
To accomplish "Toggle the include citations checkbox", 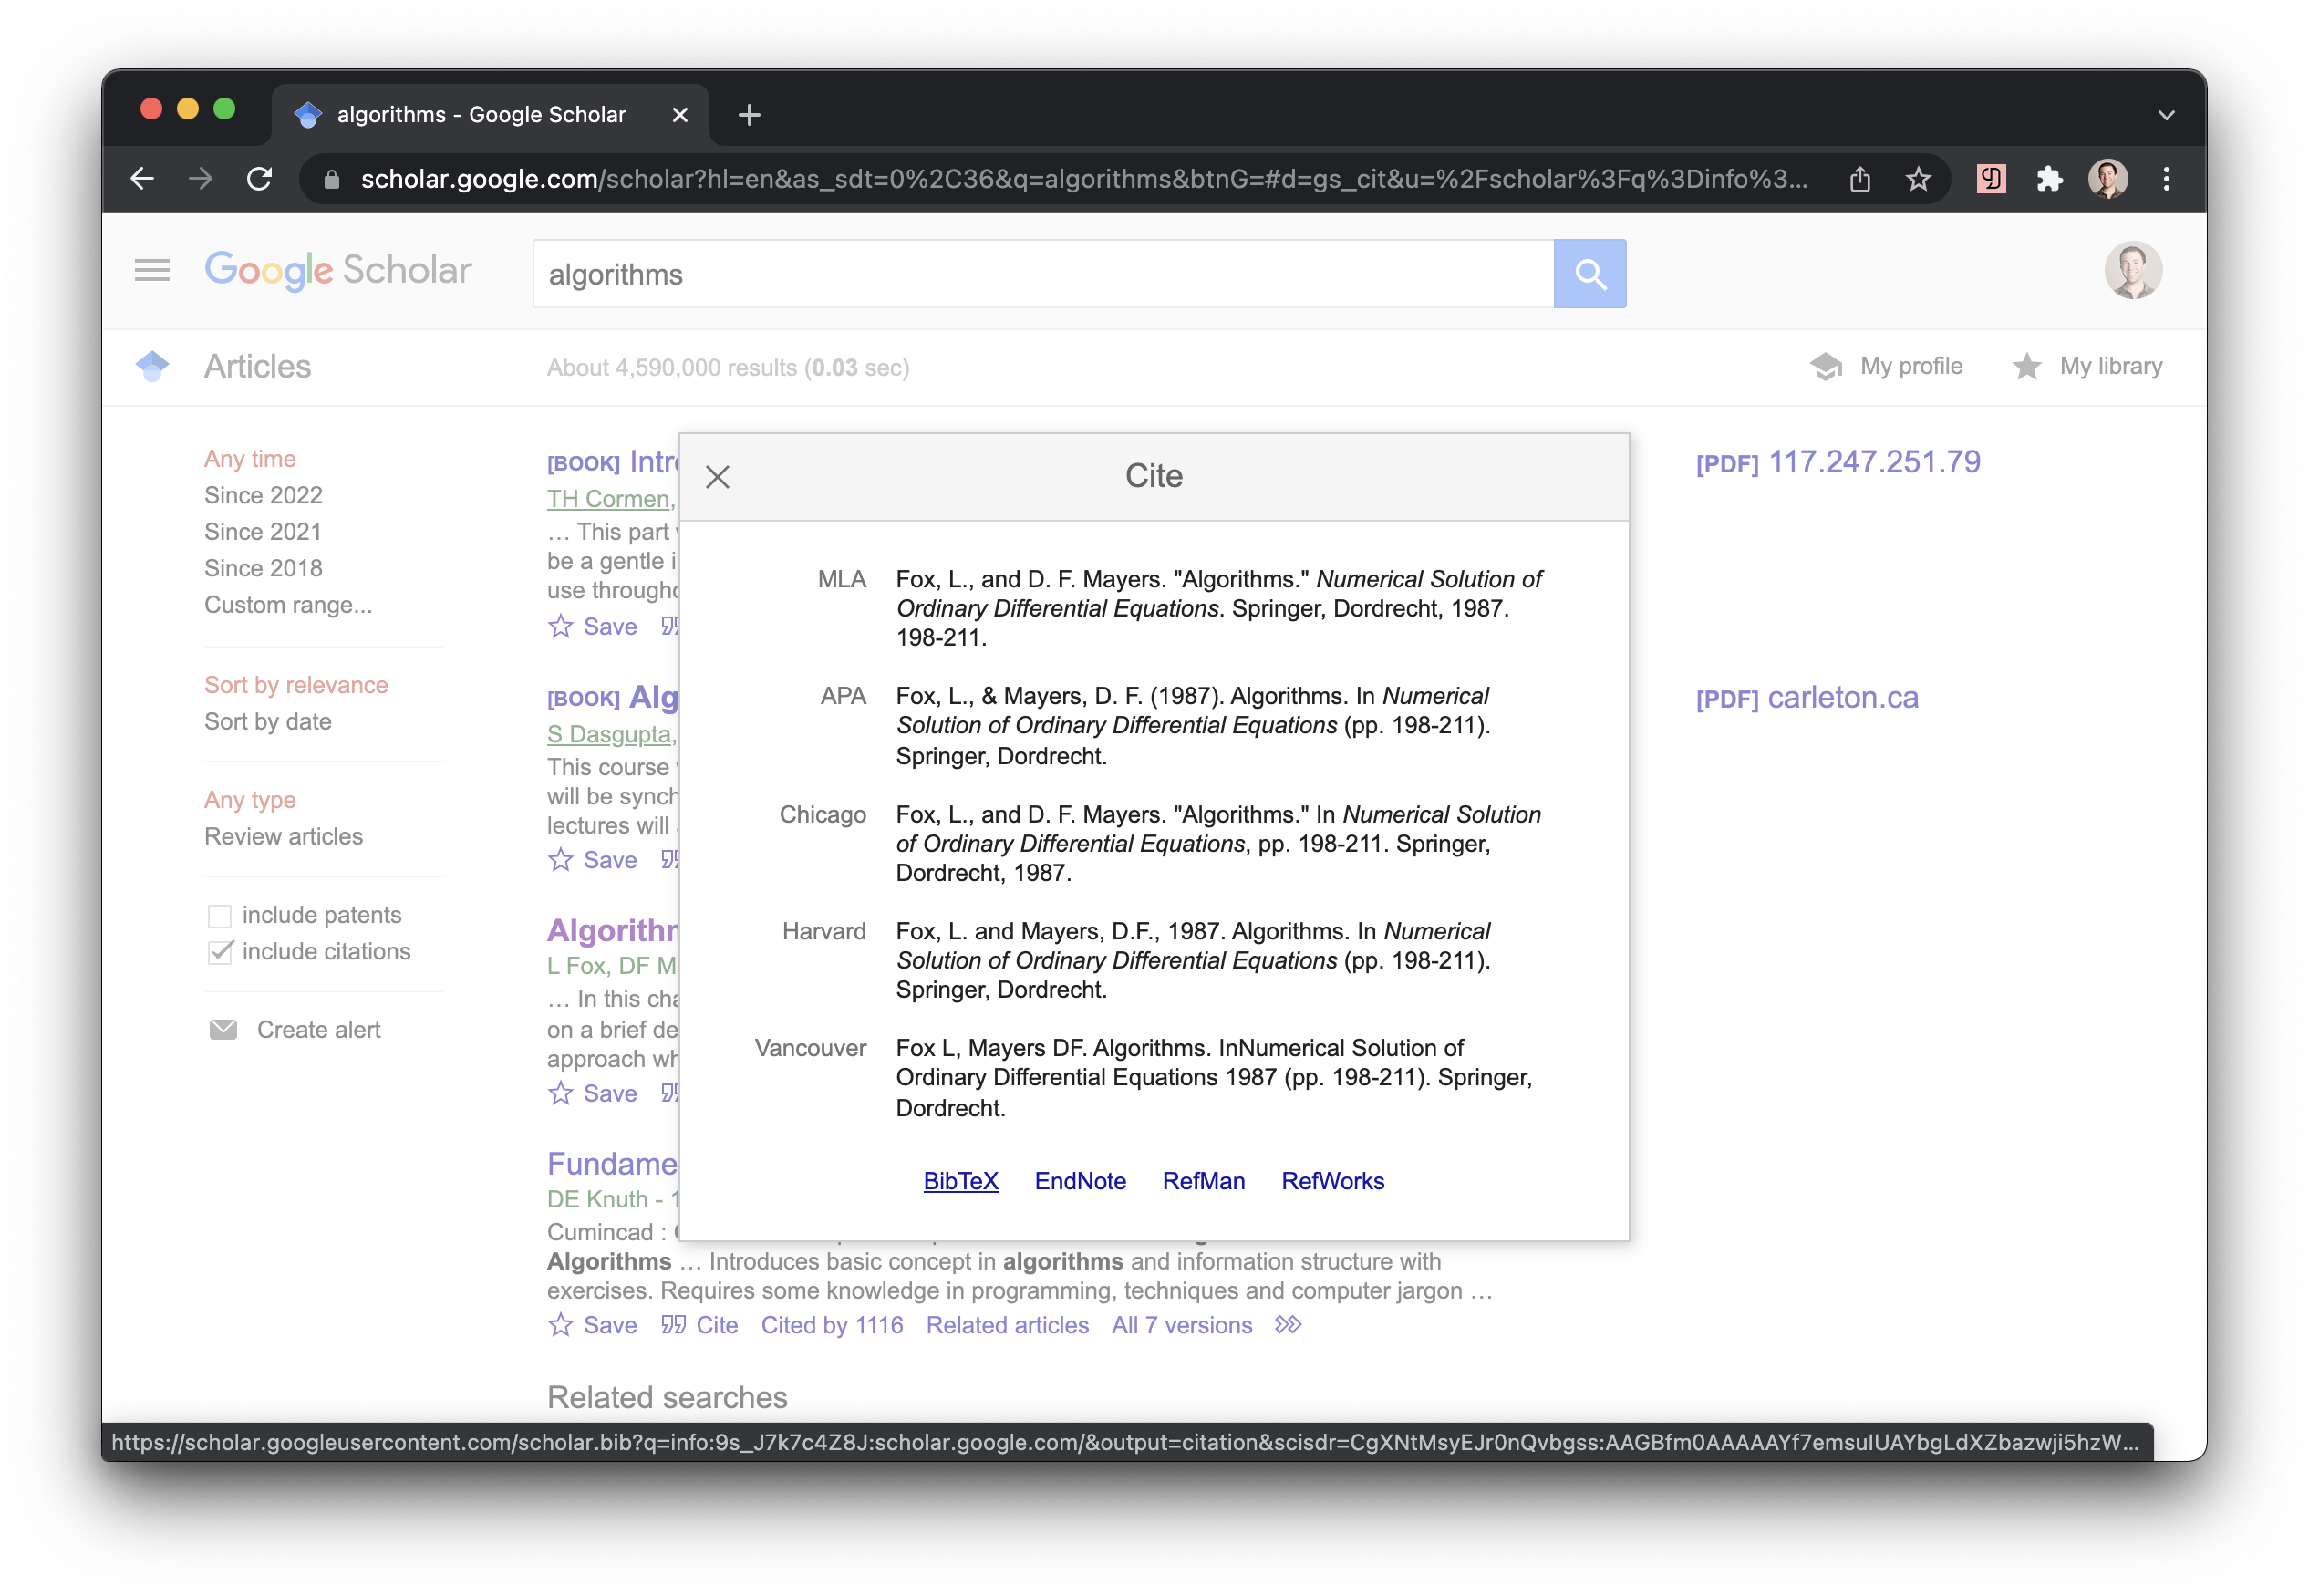I will [220, 950].
